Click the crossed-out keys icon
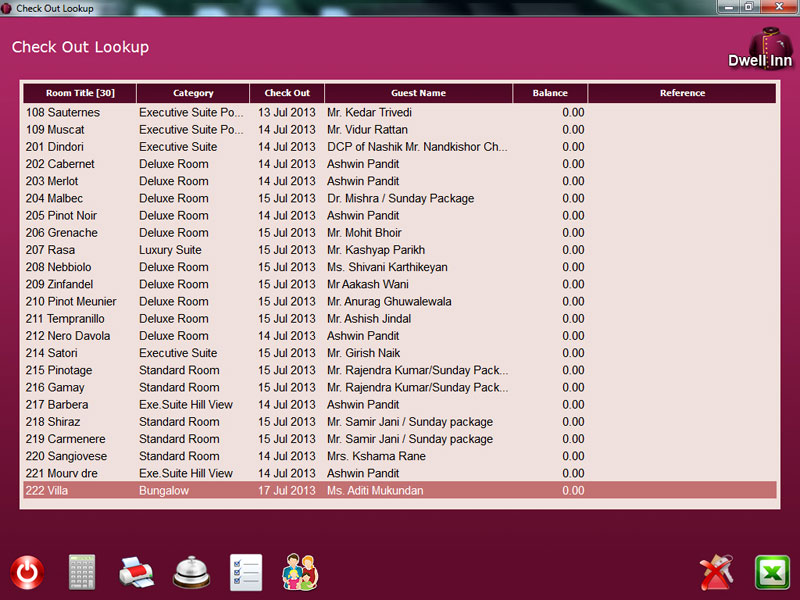The height and width of the screenshot is (600, 800). click(716, 573)
